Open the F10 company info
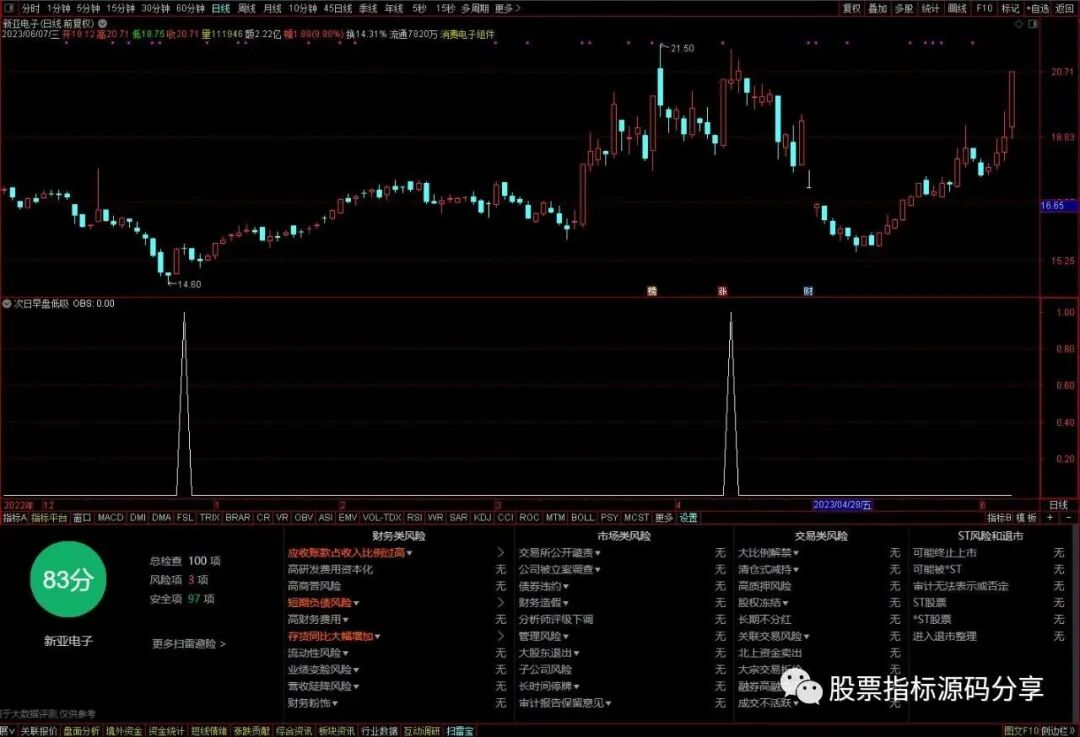The image size is (1080, 737). (x=984, y=8)
